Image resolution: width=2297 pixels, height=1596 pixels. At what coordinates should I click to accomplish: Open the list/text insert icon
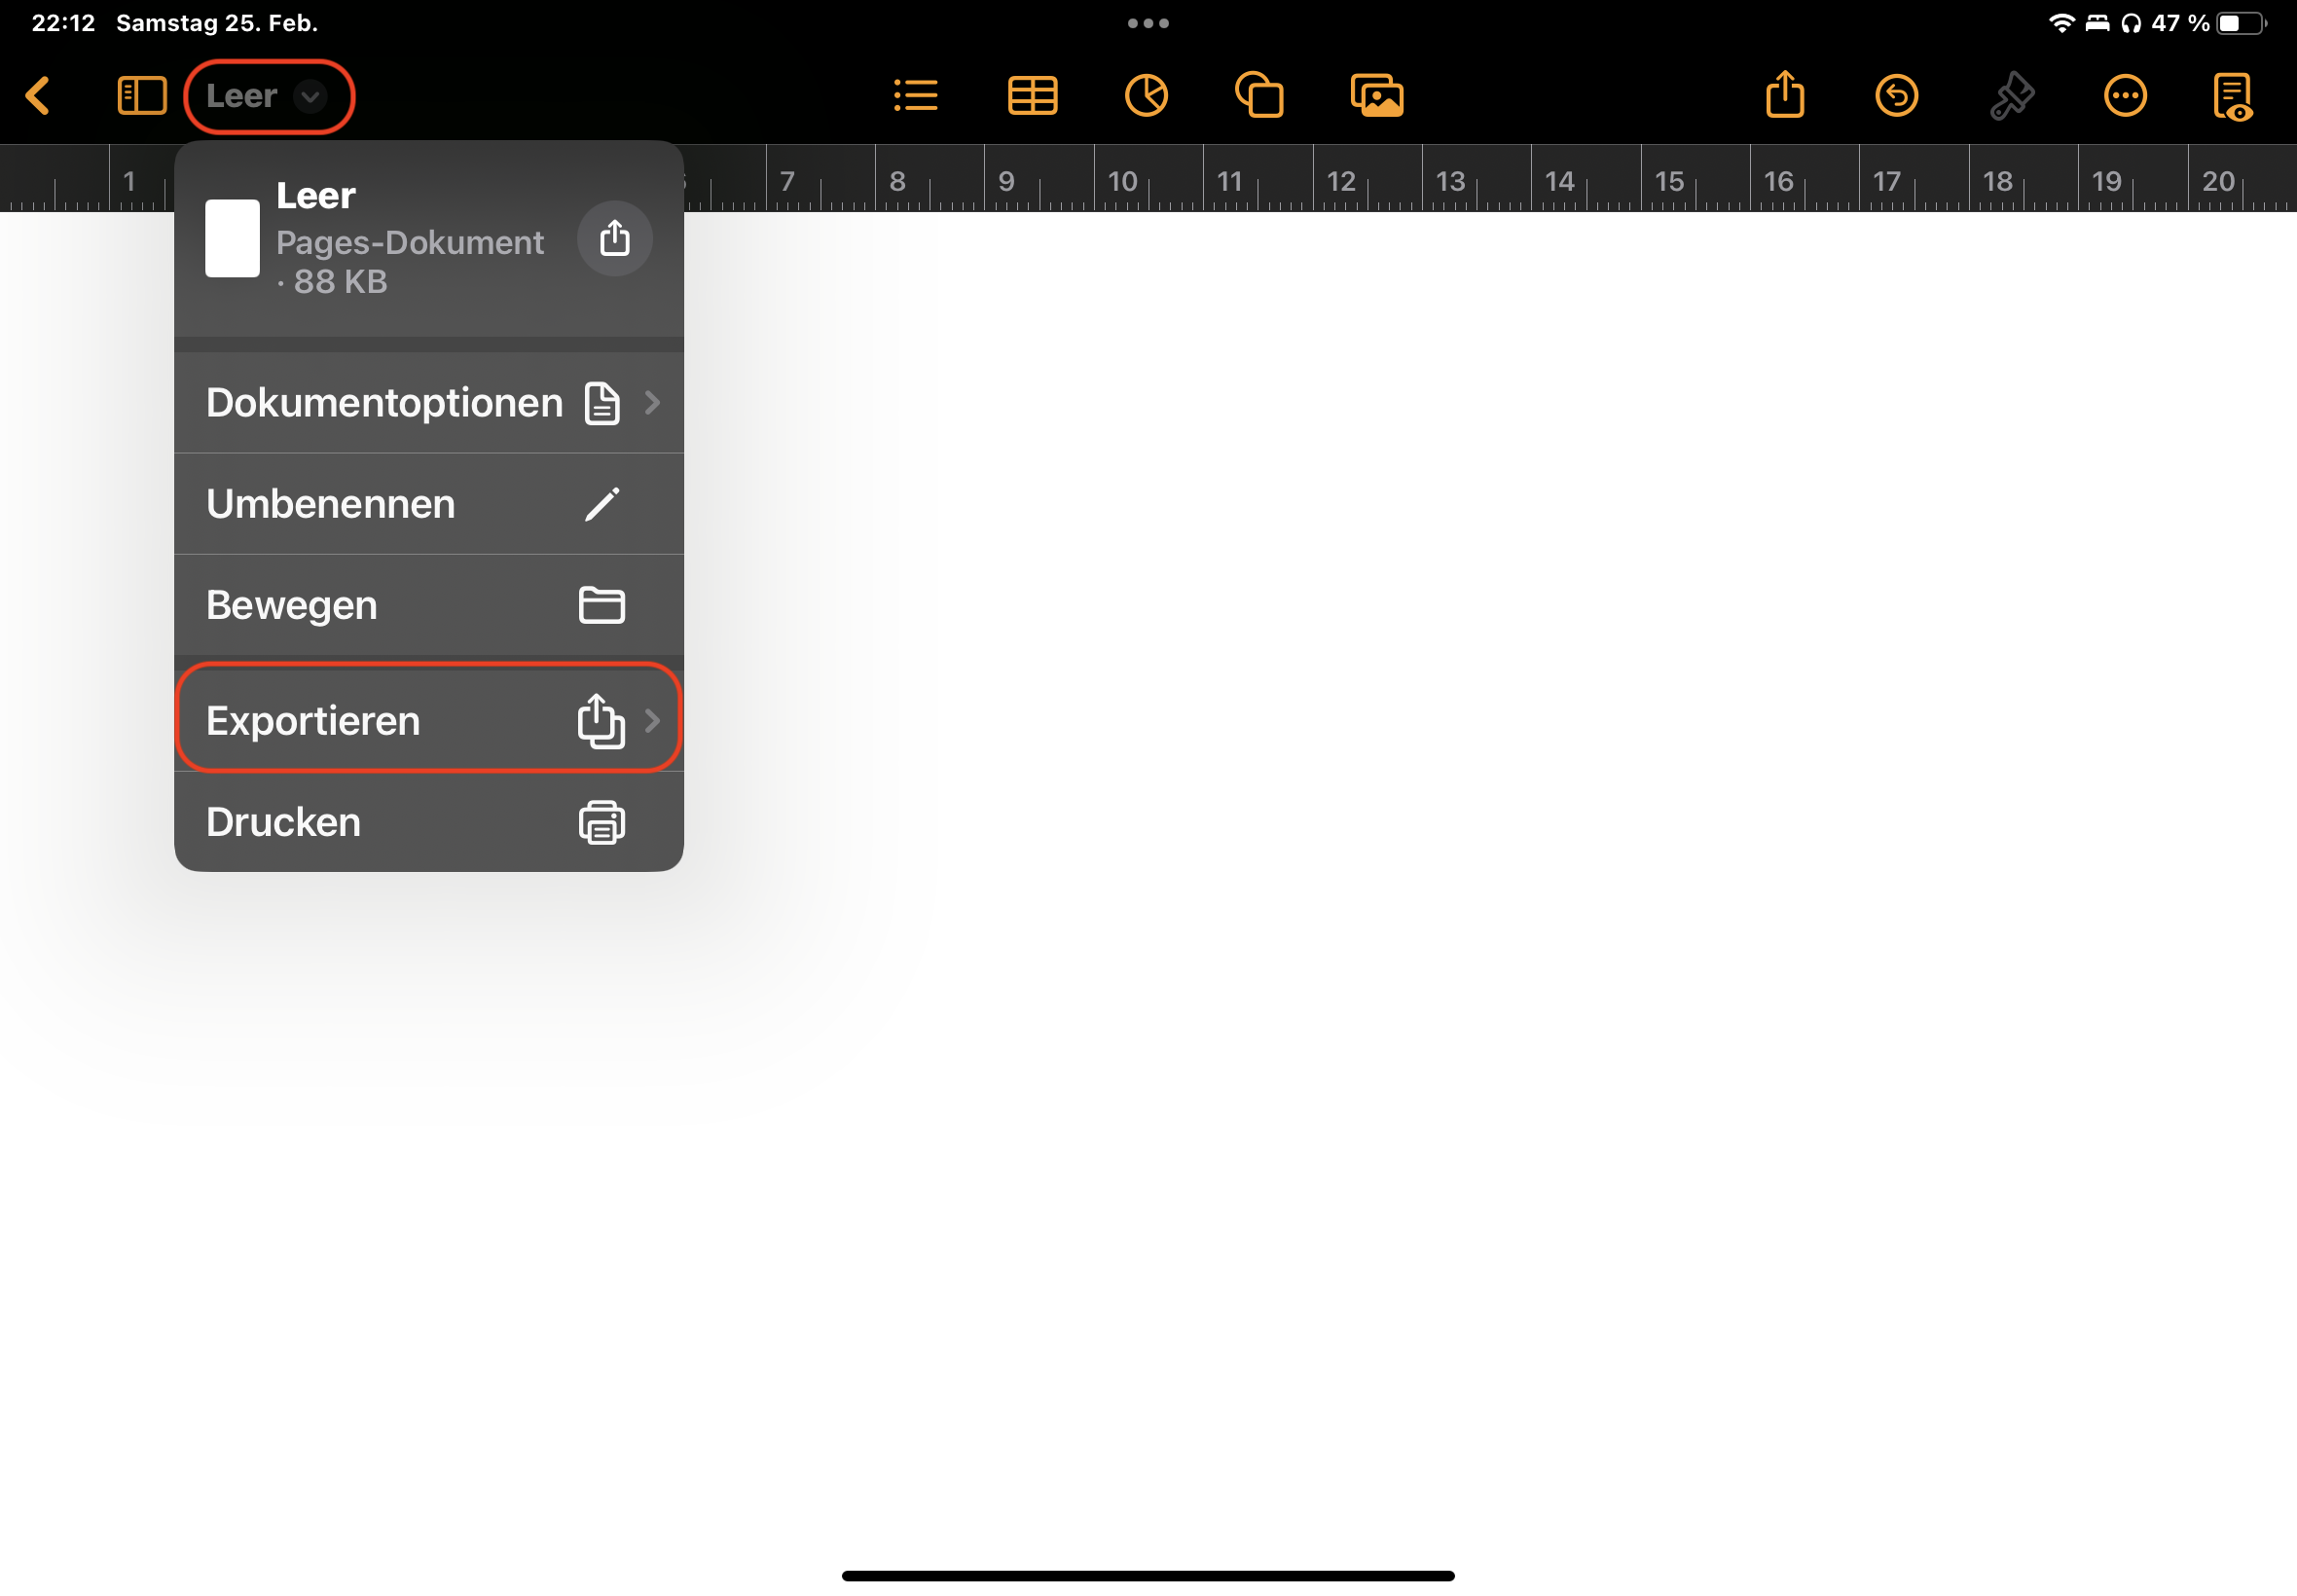click(915, 96)
